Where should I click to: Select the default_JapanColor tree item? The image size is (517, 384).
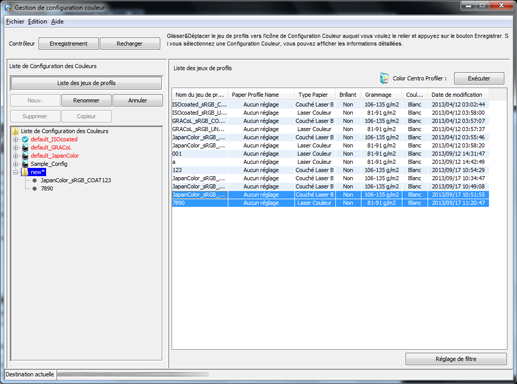coord(55,156)
